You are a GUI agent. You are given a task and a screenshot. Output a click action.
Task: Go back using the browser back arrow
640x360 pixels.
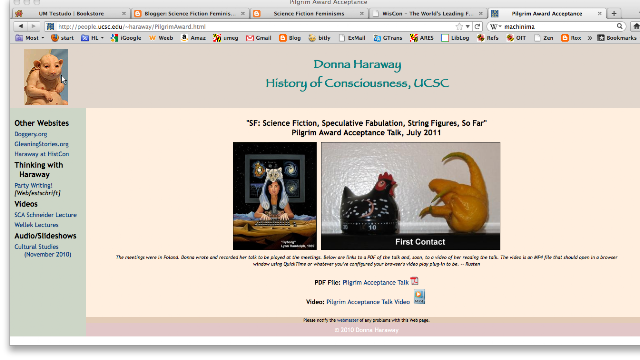20,26
